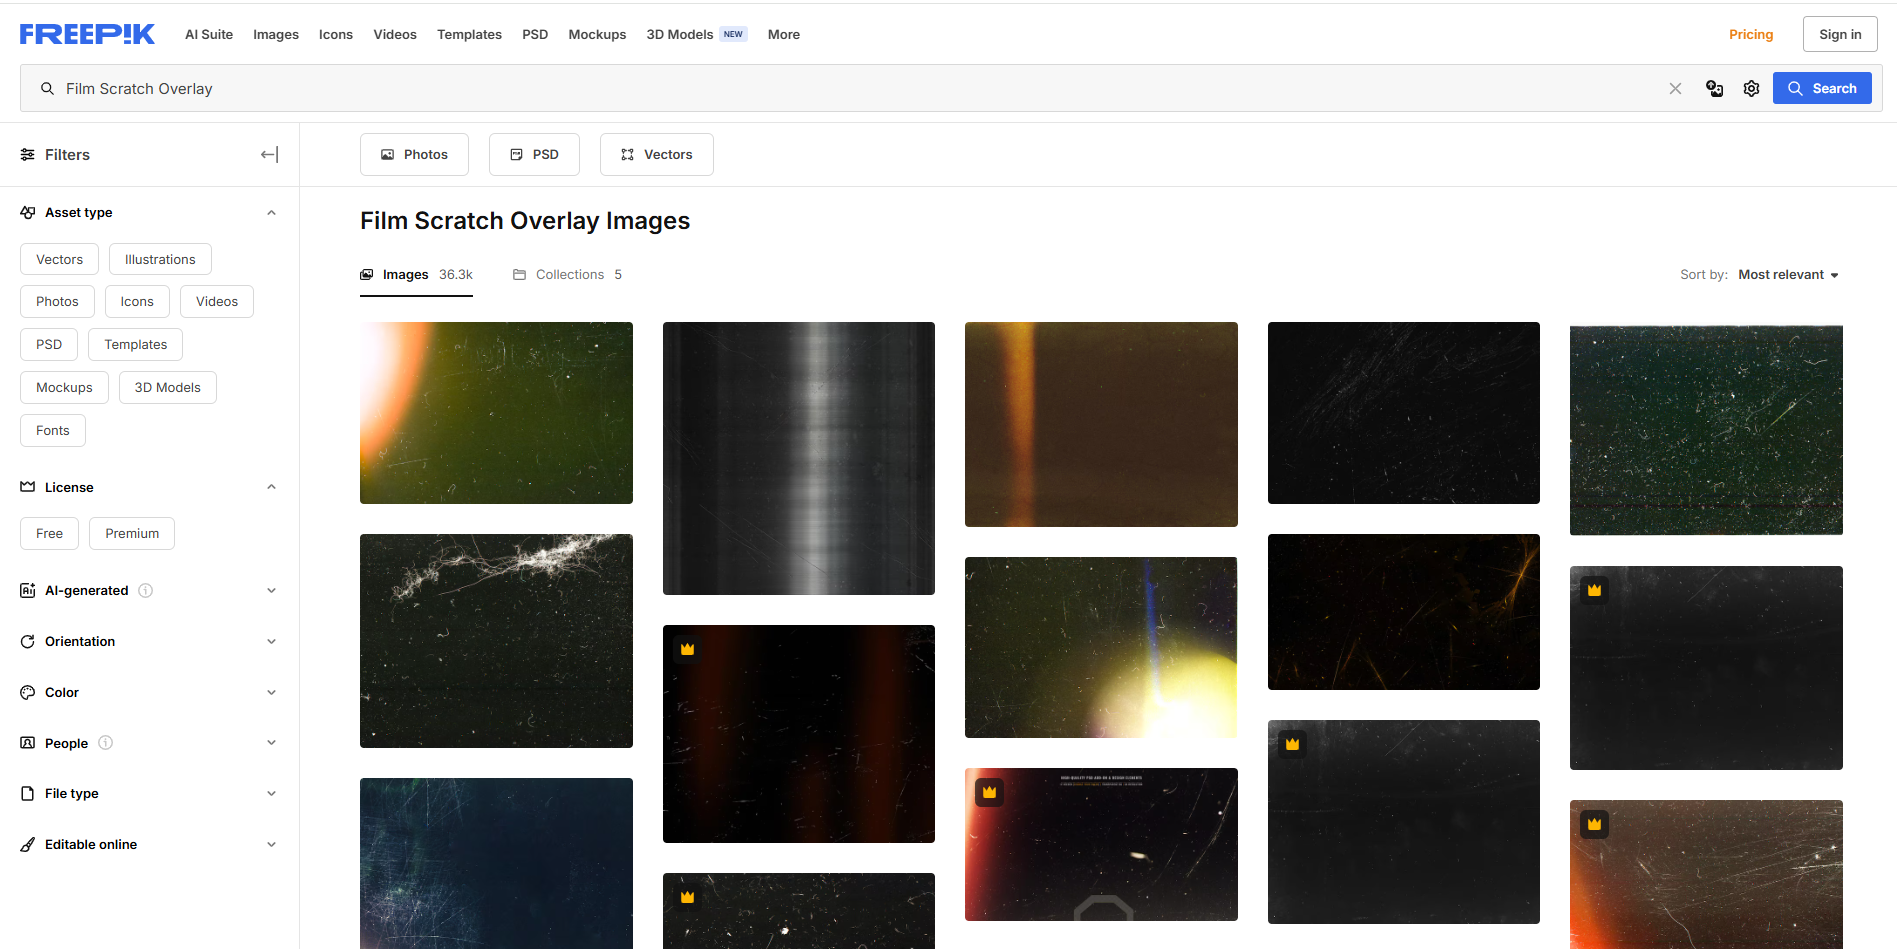
Task: Open search-by-image icon in search bar
Action: [x=1714, y=89]
